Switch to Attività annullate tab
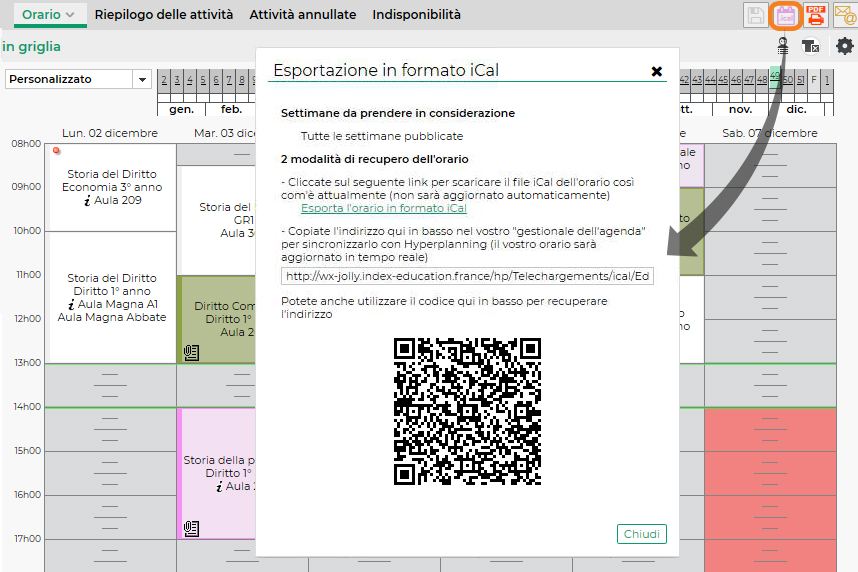Image resolution: width=858 pixels, height=572 pixels. click(x=303, y=15)
